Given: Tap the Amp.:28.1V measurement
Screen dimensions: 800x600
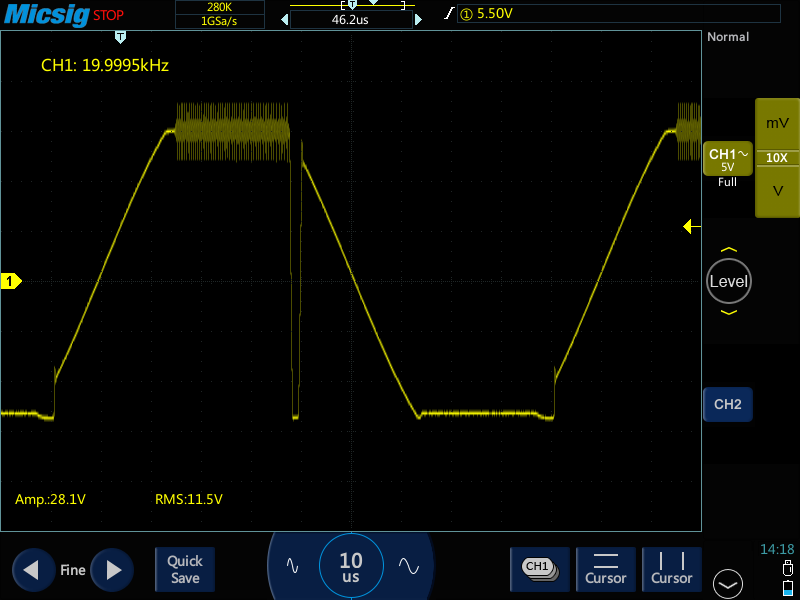Looking at the screenshot, I should 51,499.
